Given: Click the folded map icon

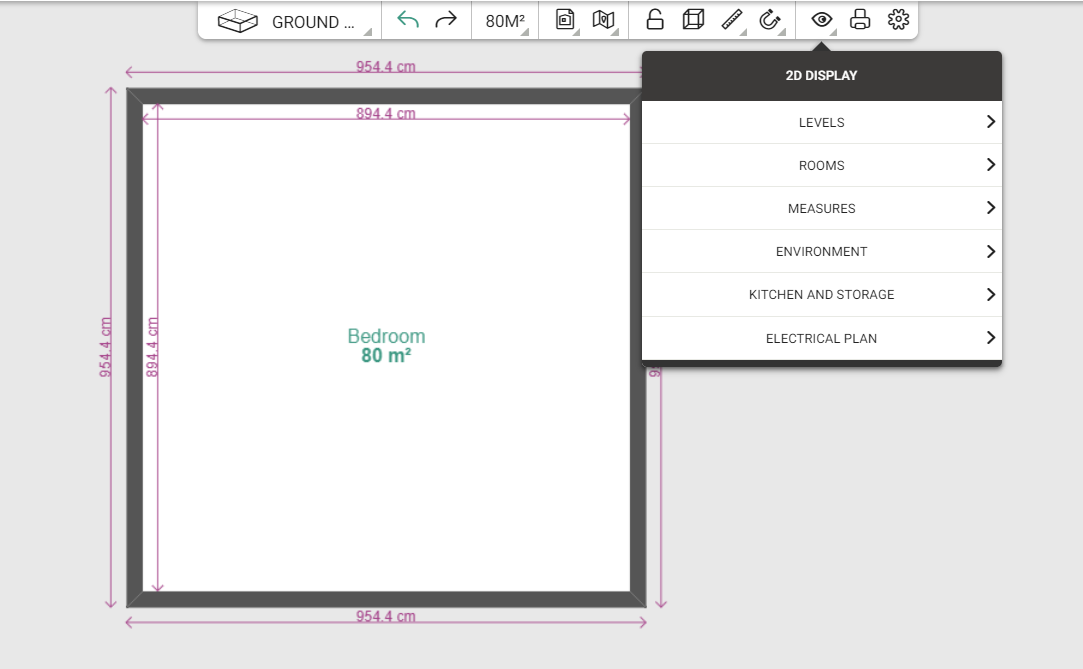Looking at the screenshot, I should click(x=604, y=20).
